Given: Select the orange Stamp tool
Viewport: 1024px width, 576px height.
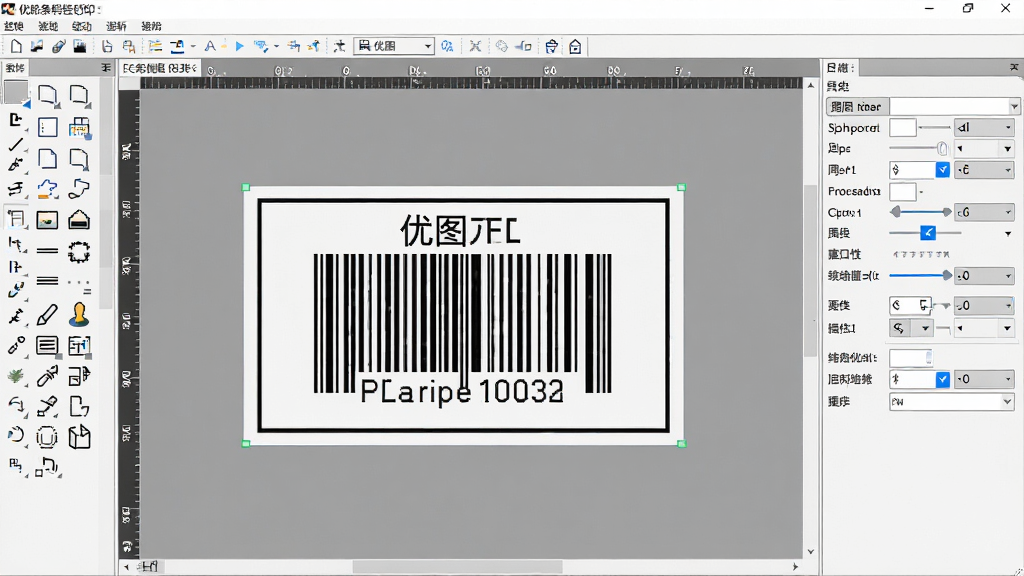Looking at the screenshot, I should pos(80,315).
